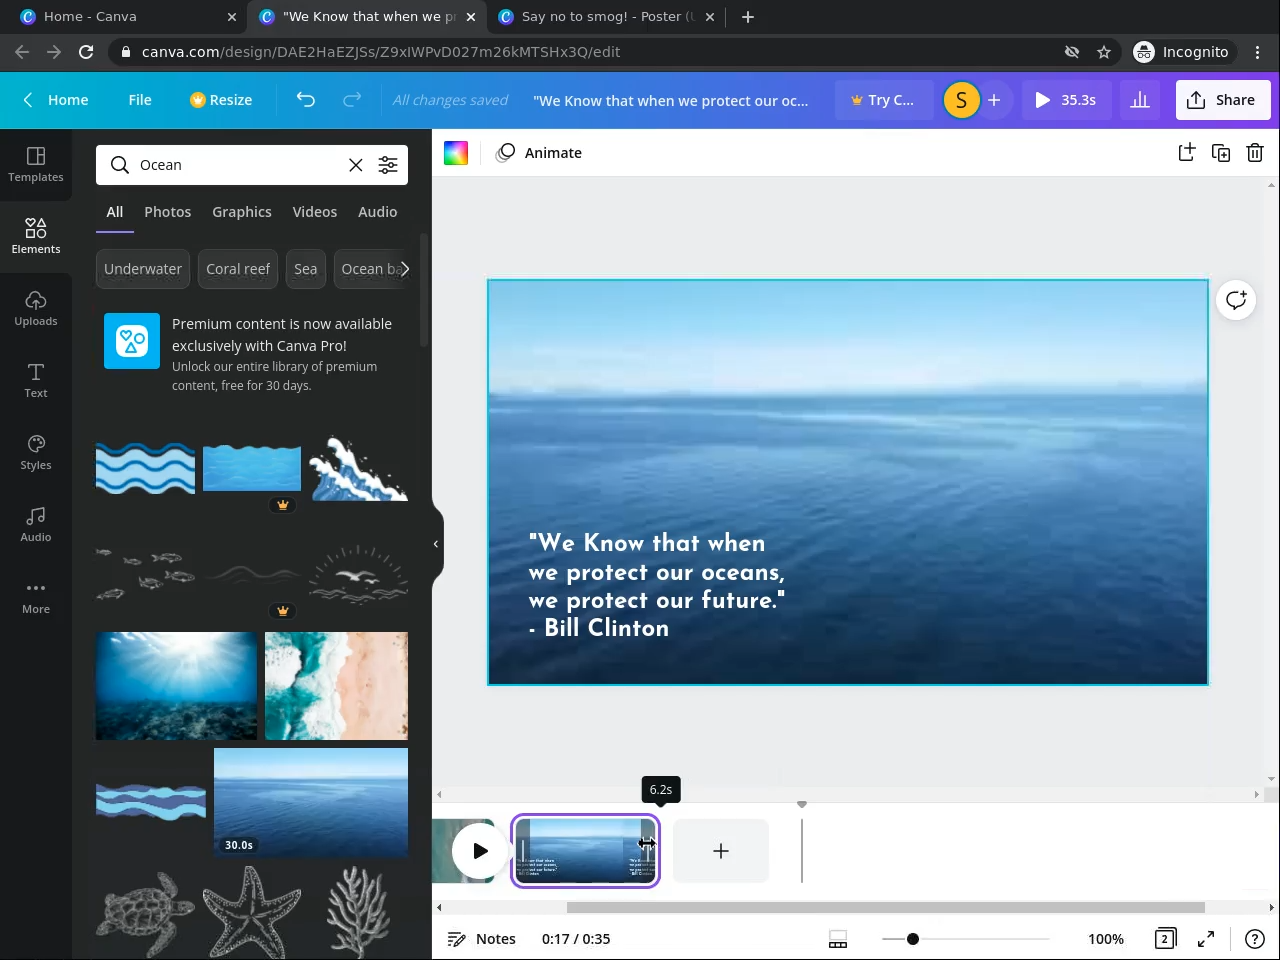1280x960 pixels.
Task: Select the underwater sunlight photo
Action: click(176, 686)
